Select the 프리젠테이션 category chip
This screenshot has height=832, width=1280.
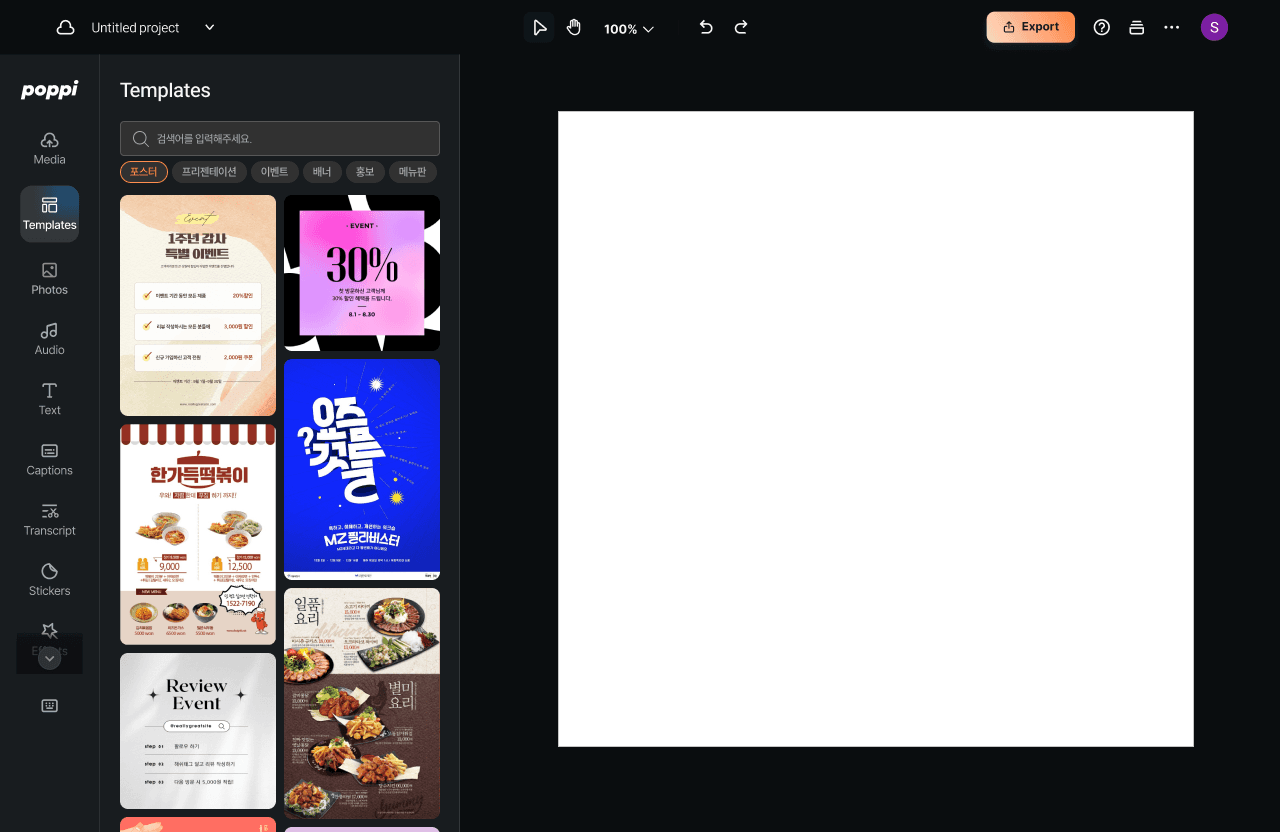(209, 172)
